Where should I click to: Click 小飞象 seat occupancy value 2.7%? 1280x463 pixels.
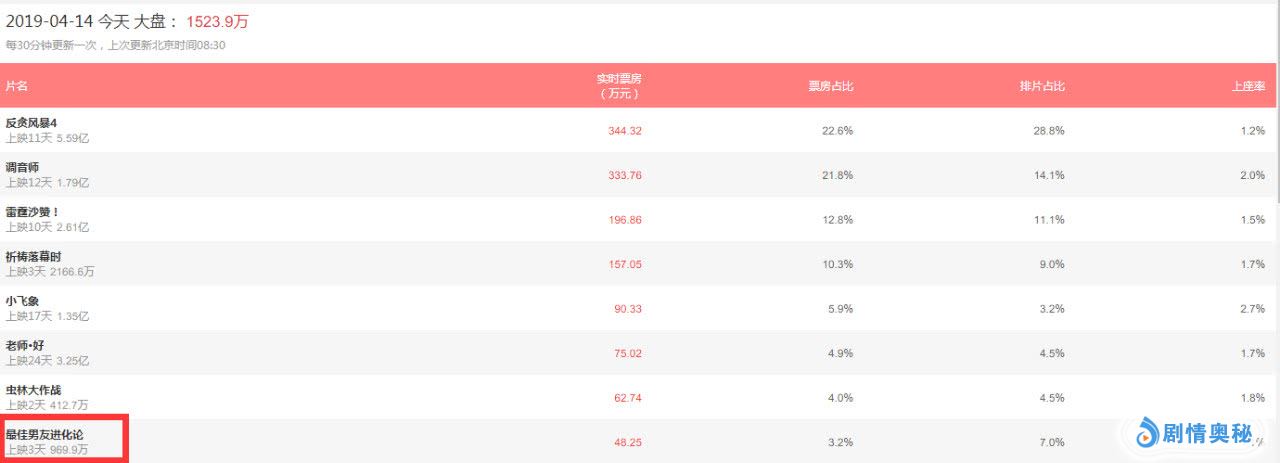(1252, 309)
